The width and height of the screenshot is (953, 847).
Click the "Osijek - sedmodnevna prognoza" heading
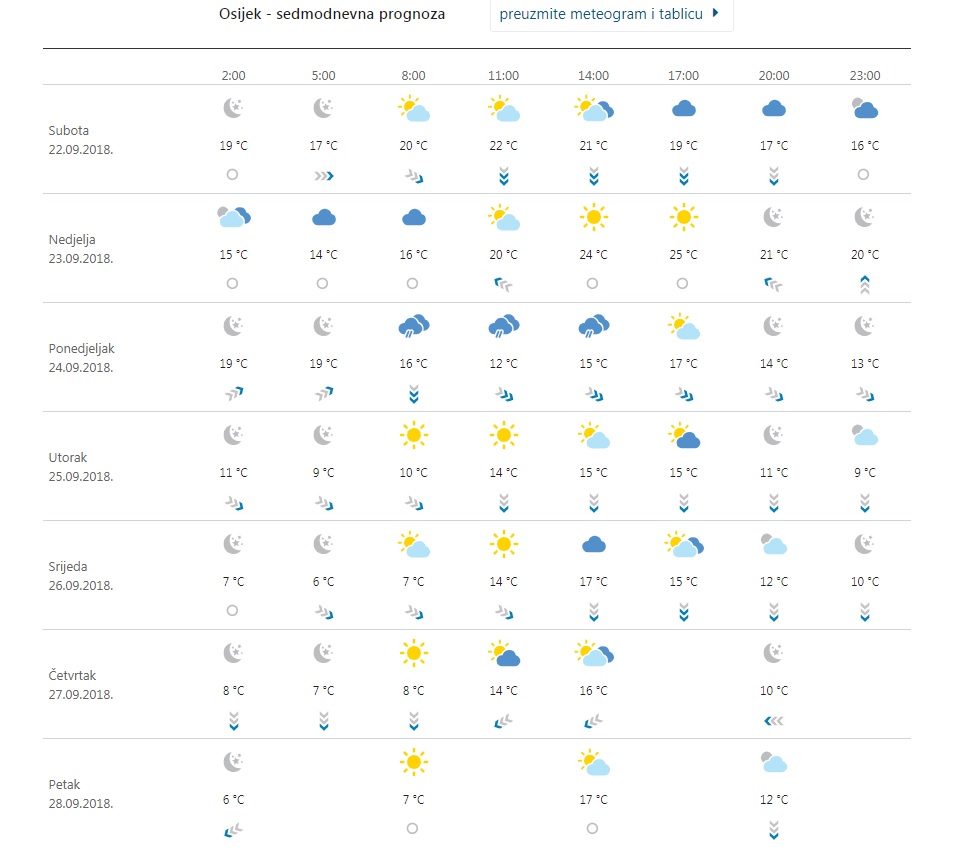pyautogui.click(x=332, y=15)
